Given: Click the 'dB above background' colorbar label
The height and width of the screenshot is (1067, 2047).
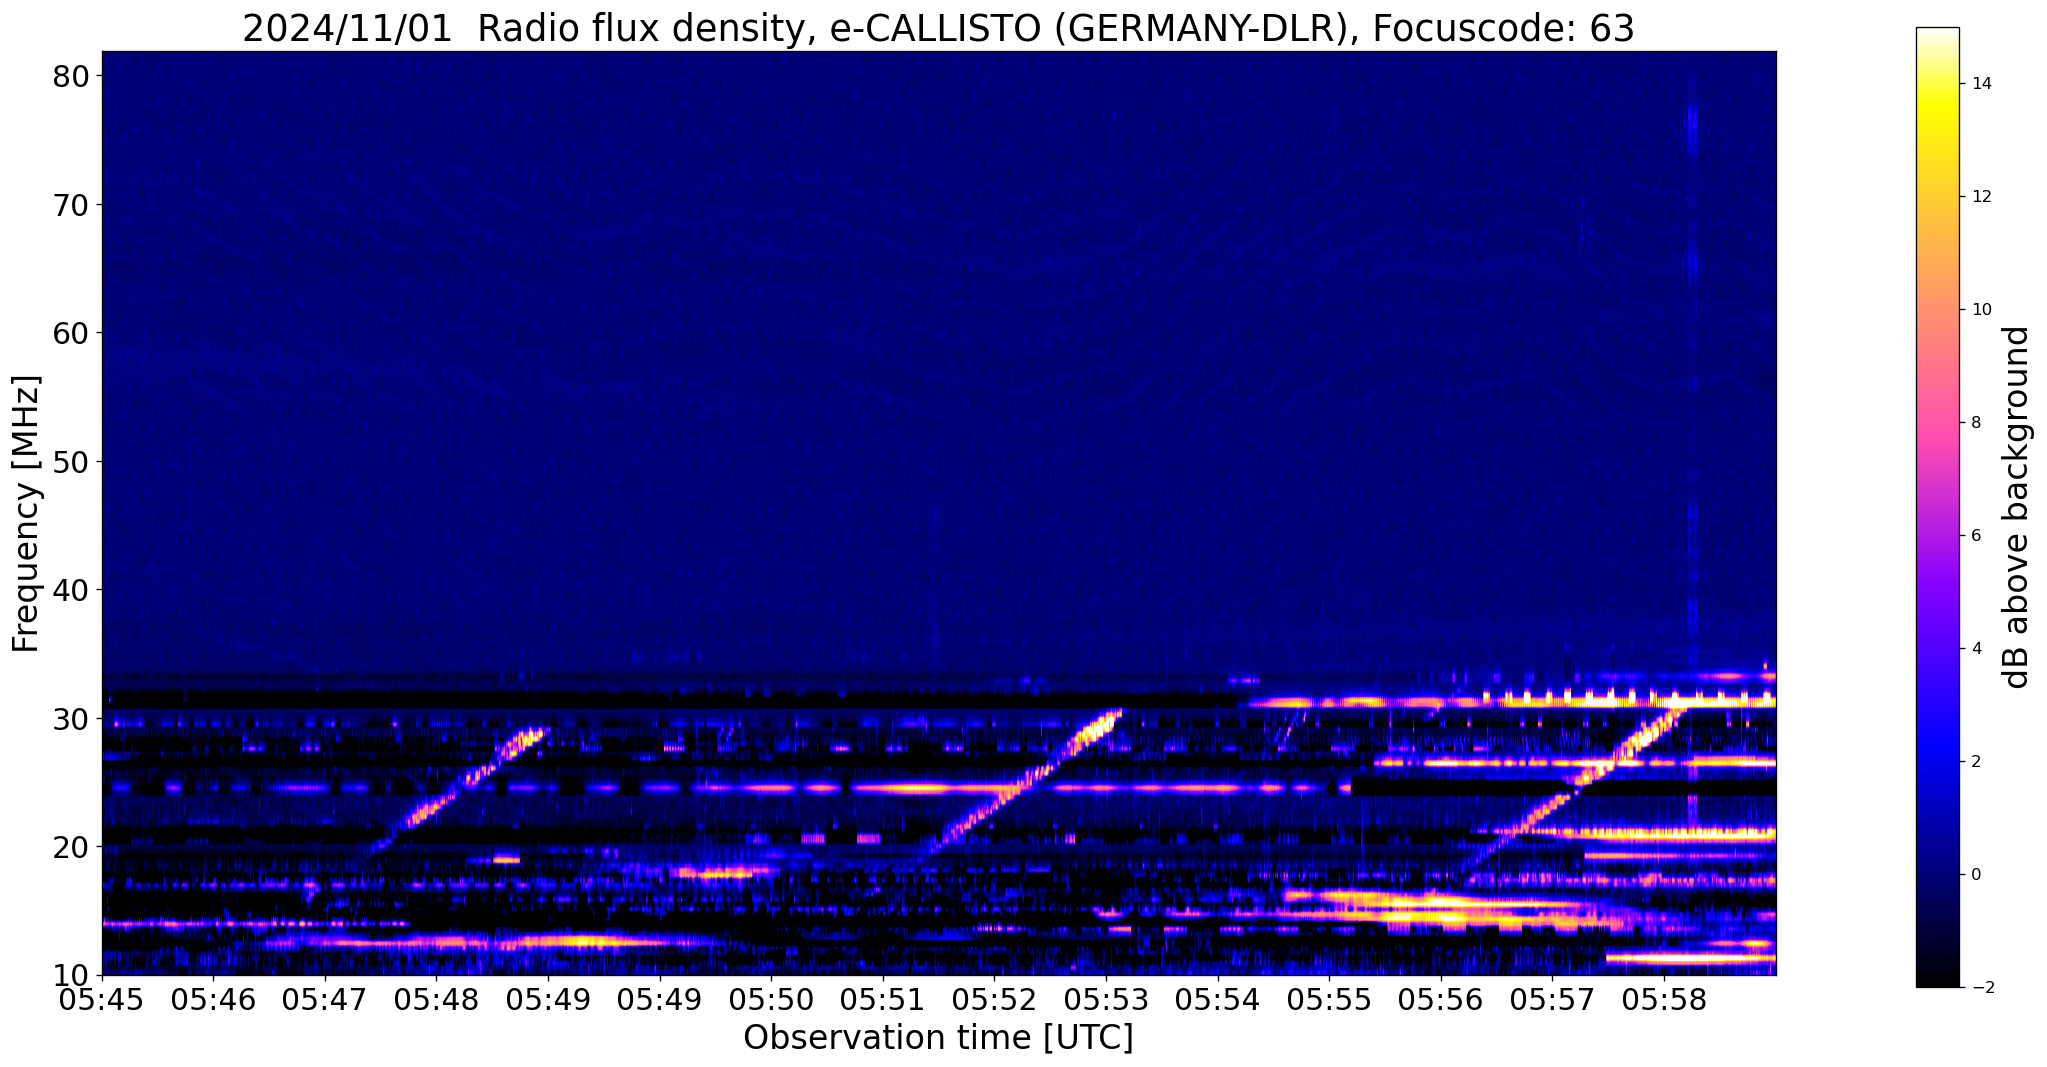Looking at the screenshot, I should click(2018, 507).
